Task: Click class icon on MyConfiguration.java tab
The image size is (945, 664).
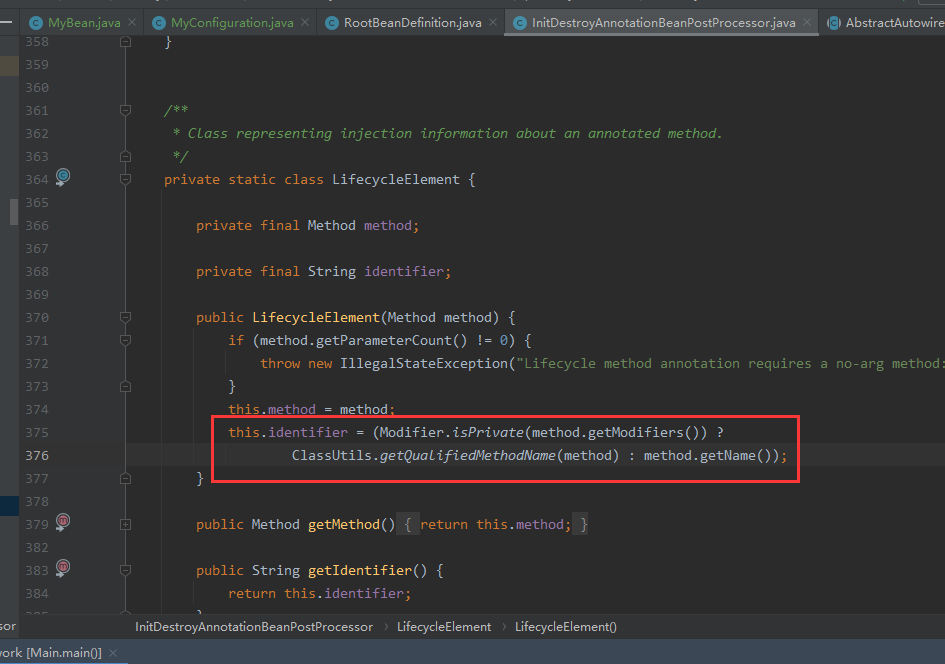Action: 159,23
